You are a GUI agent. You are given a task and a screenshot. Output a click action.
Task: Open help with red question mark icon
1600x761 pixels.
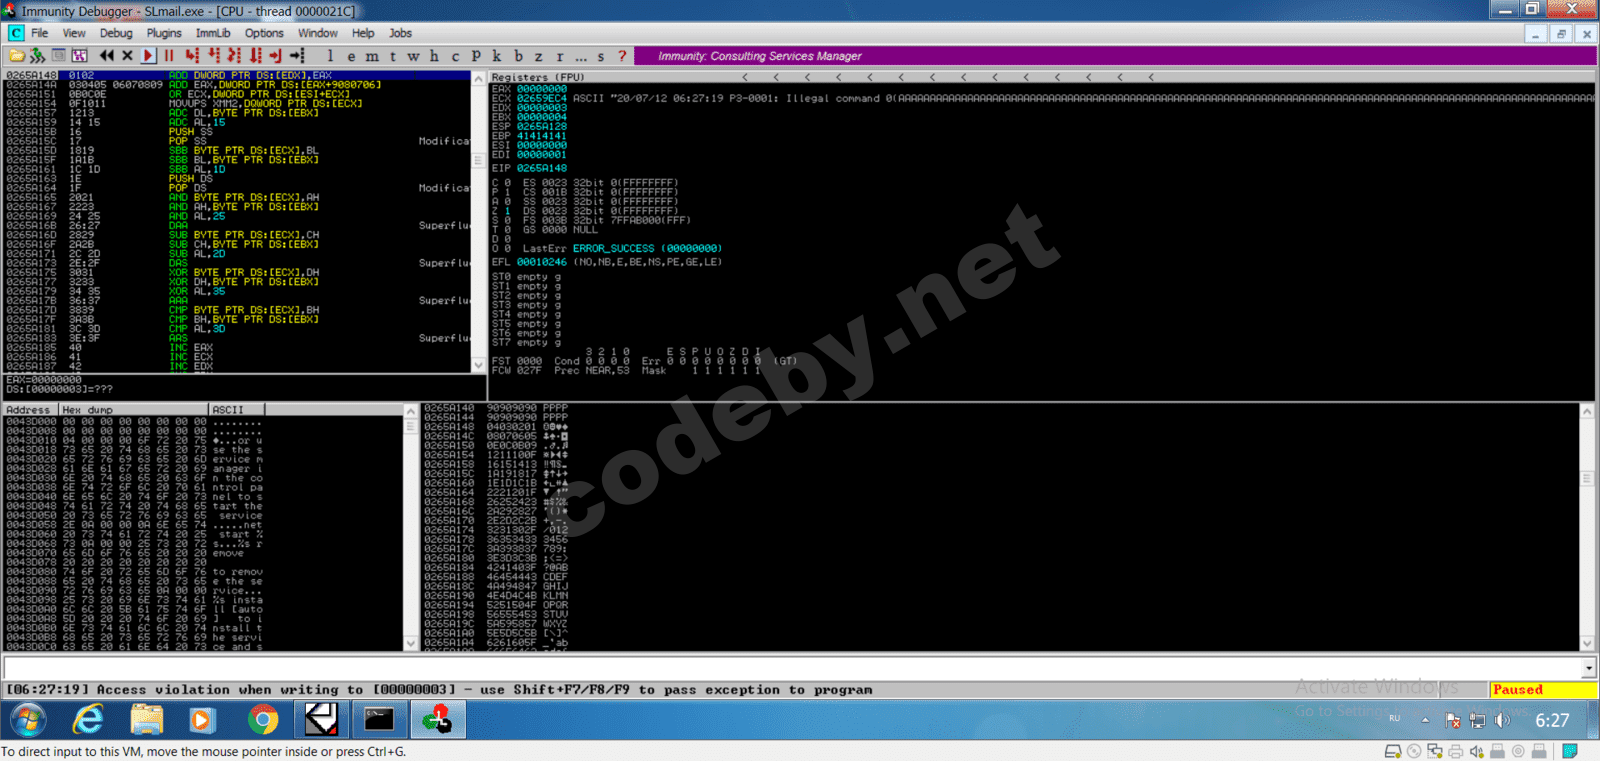622,56
